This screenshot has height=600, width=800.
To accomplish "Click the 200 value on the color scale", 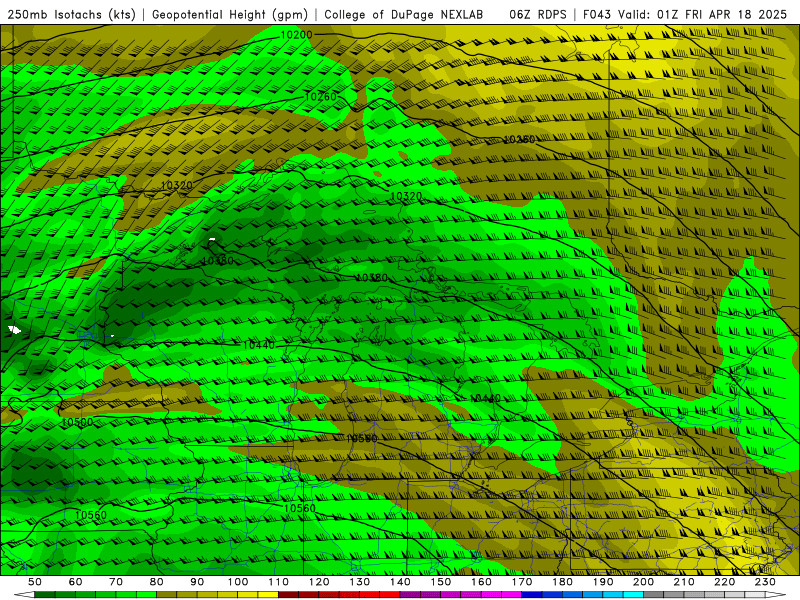I will point(643,582).
